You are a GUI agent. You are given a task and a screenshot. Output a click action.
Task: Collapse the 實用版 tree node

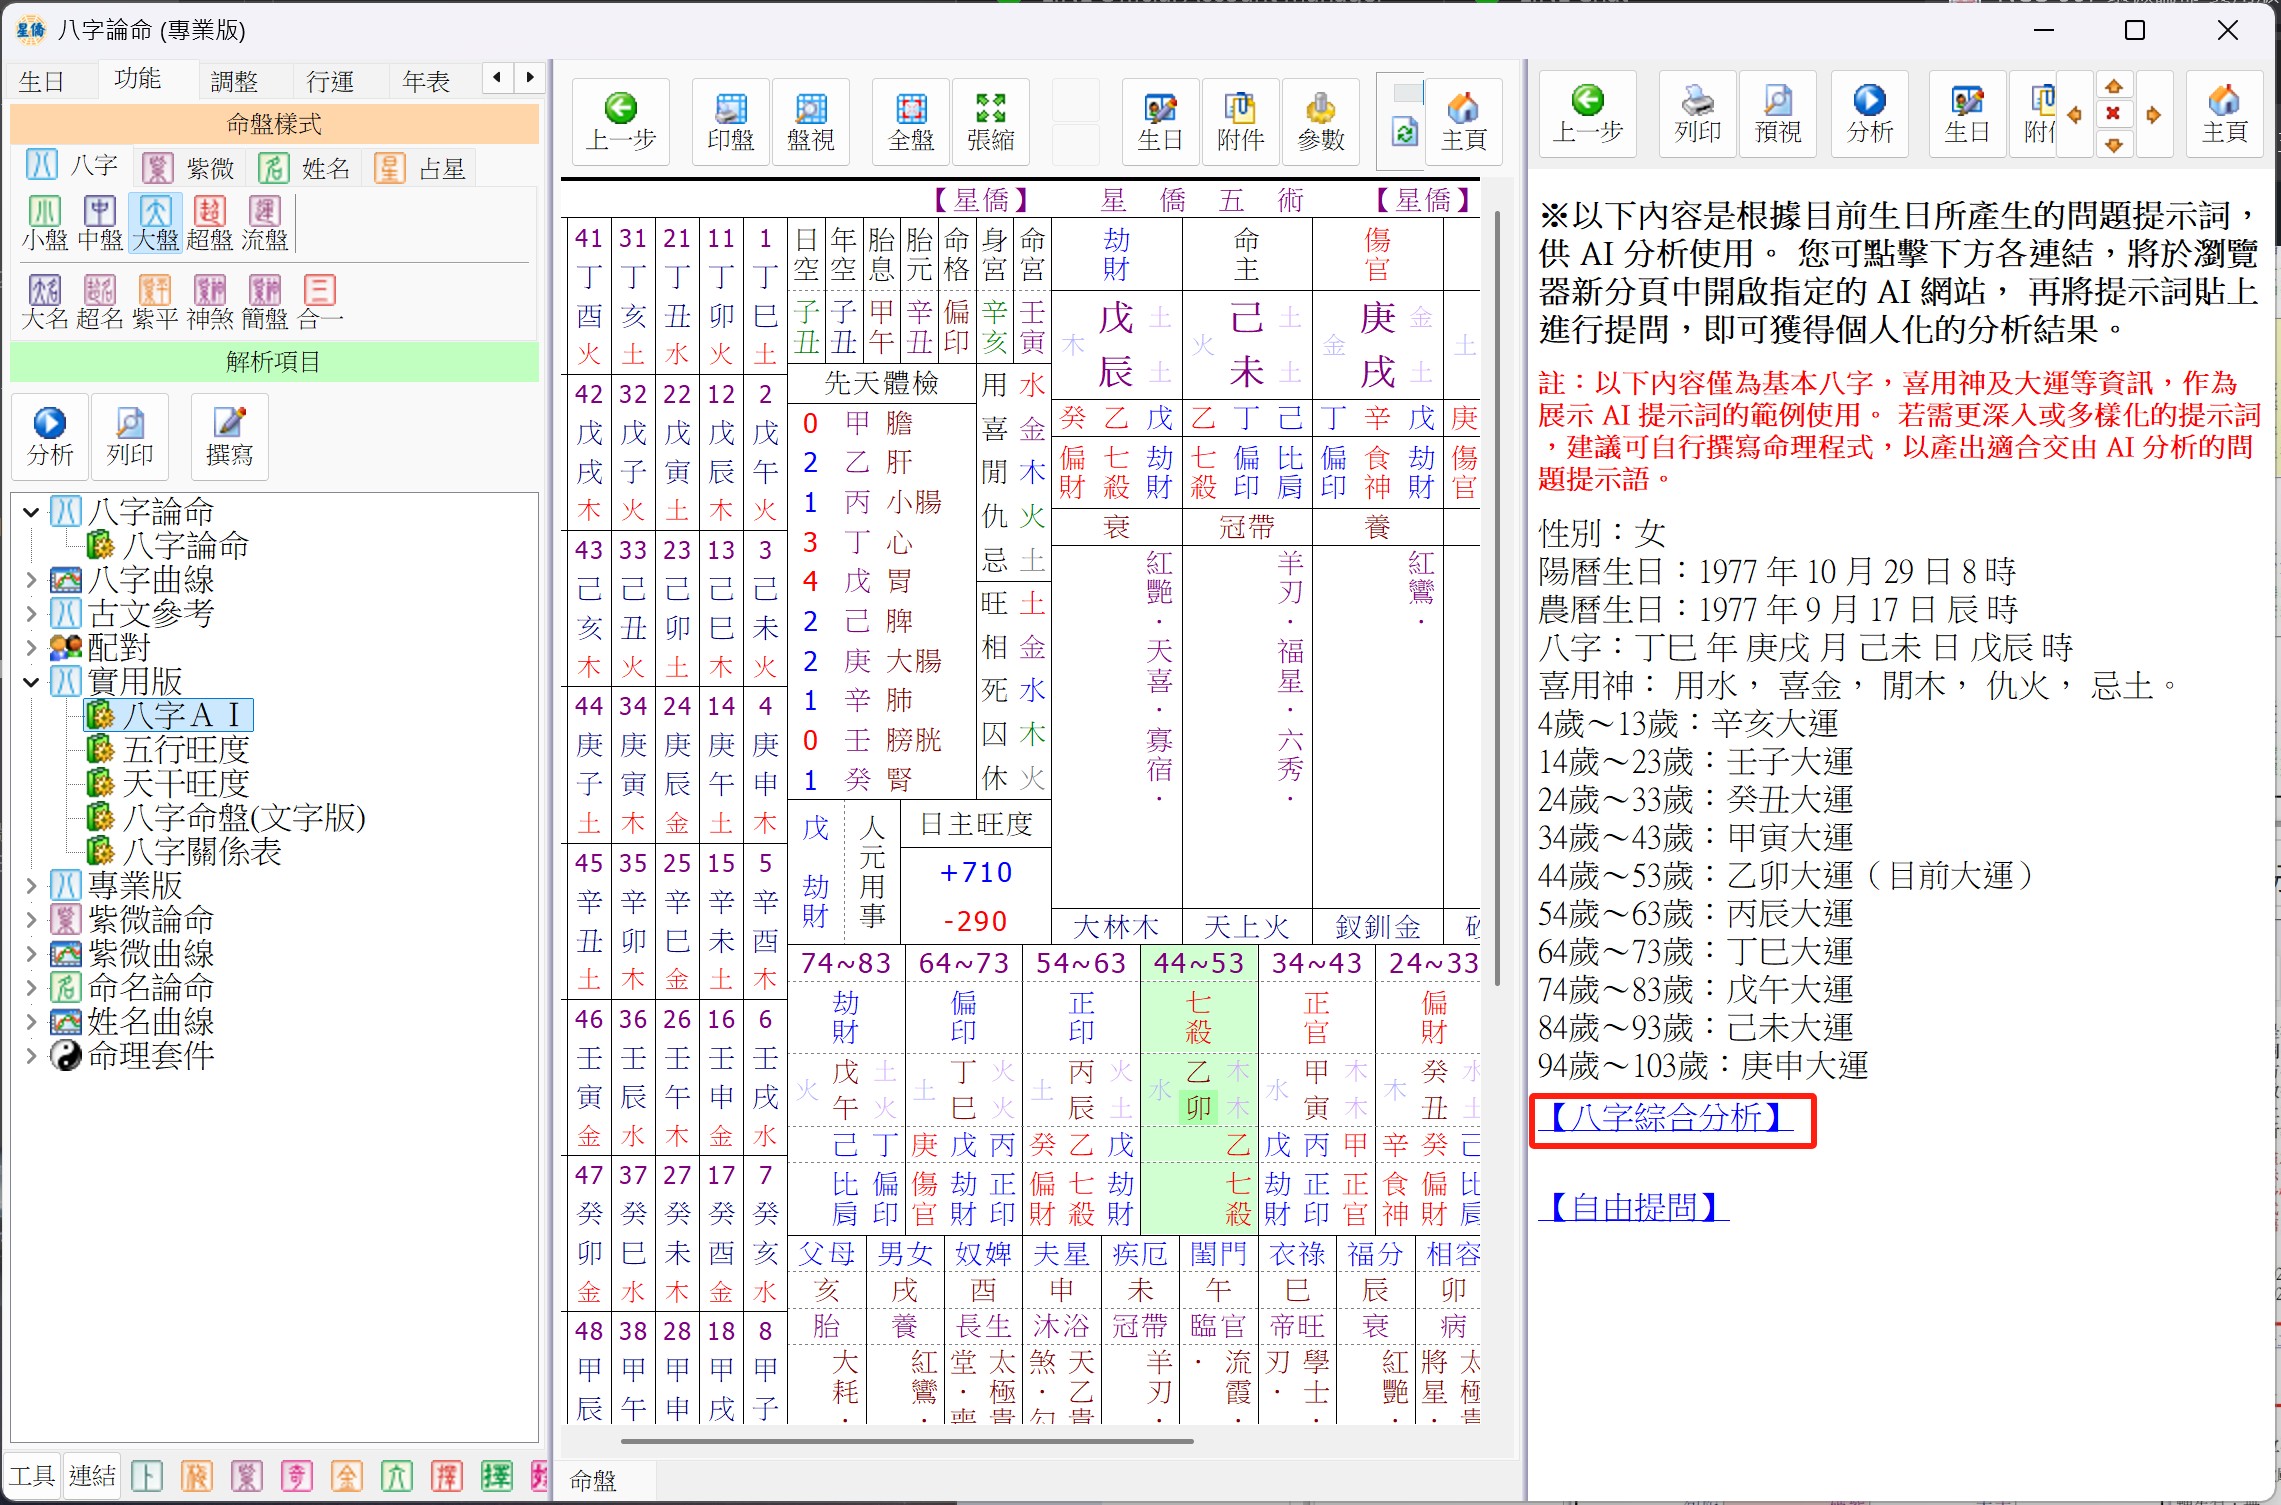pyautogui.click(x=31, y=682)
